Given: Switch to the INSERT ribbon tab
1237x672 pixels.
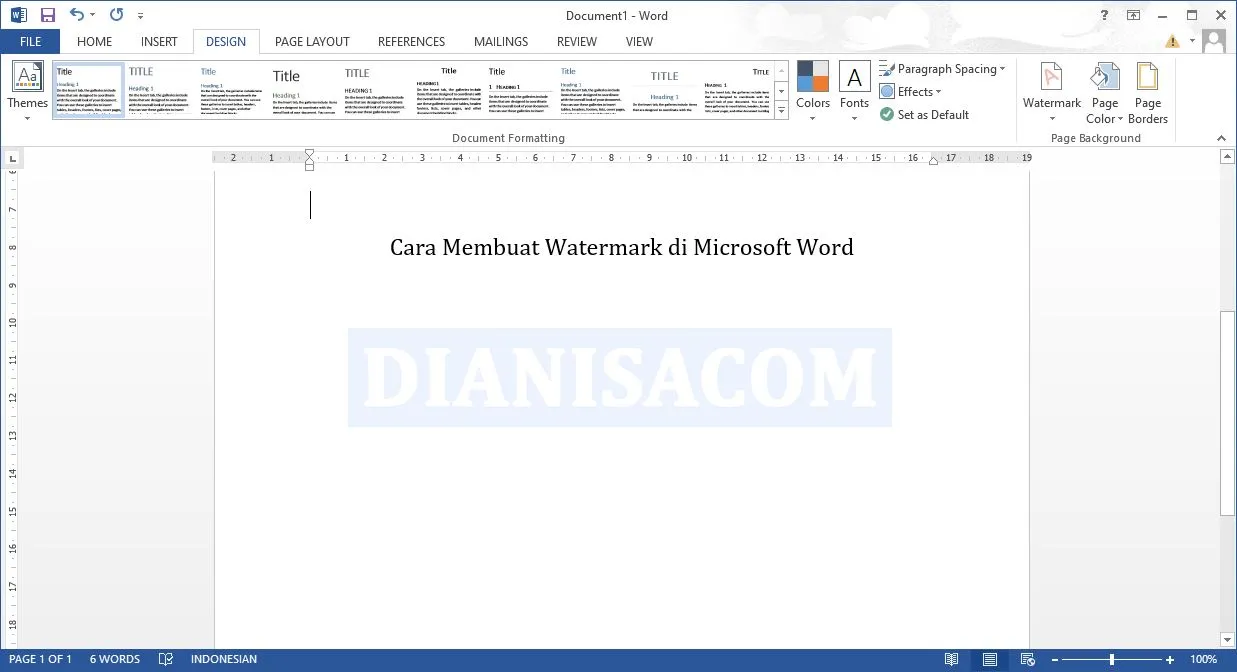Looking at the screenshot, I should click(159, 41).
